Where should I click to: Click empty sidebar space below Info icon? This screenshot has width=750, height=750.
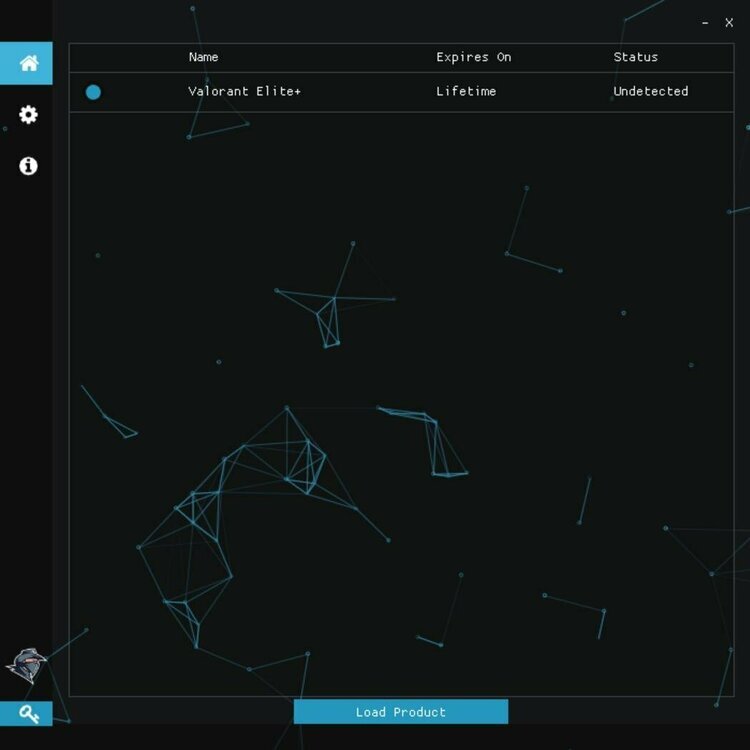point(26,400)
